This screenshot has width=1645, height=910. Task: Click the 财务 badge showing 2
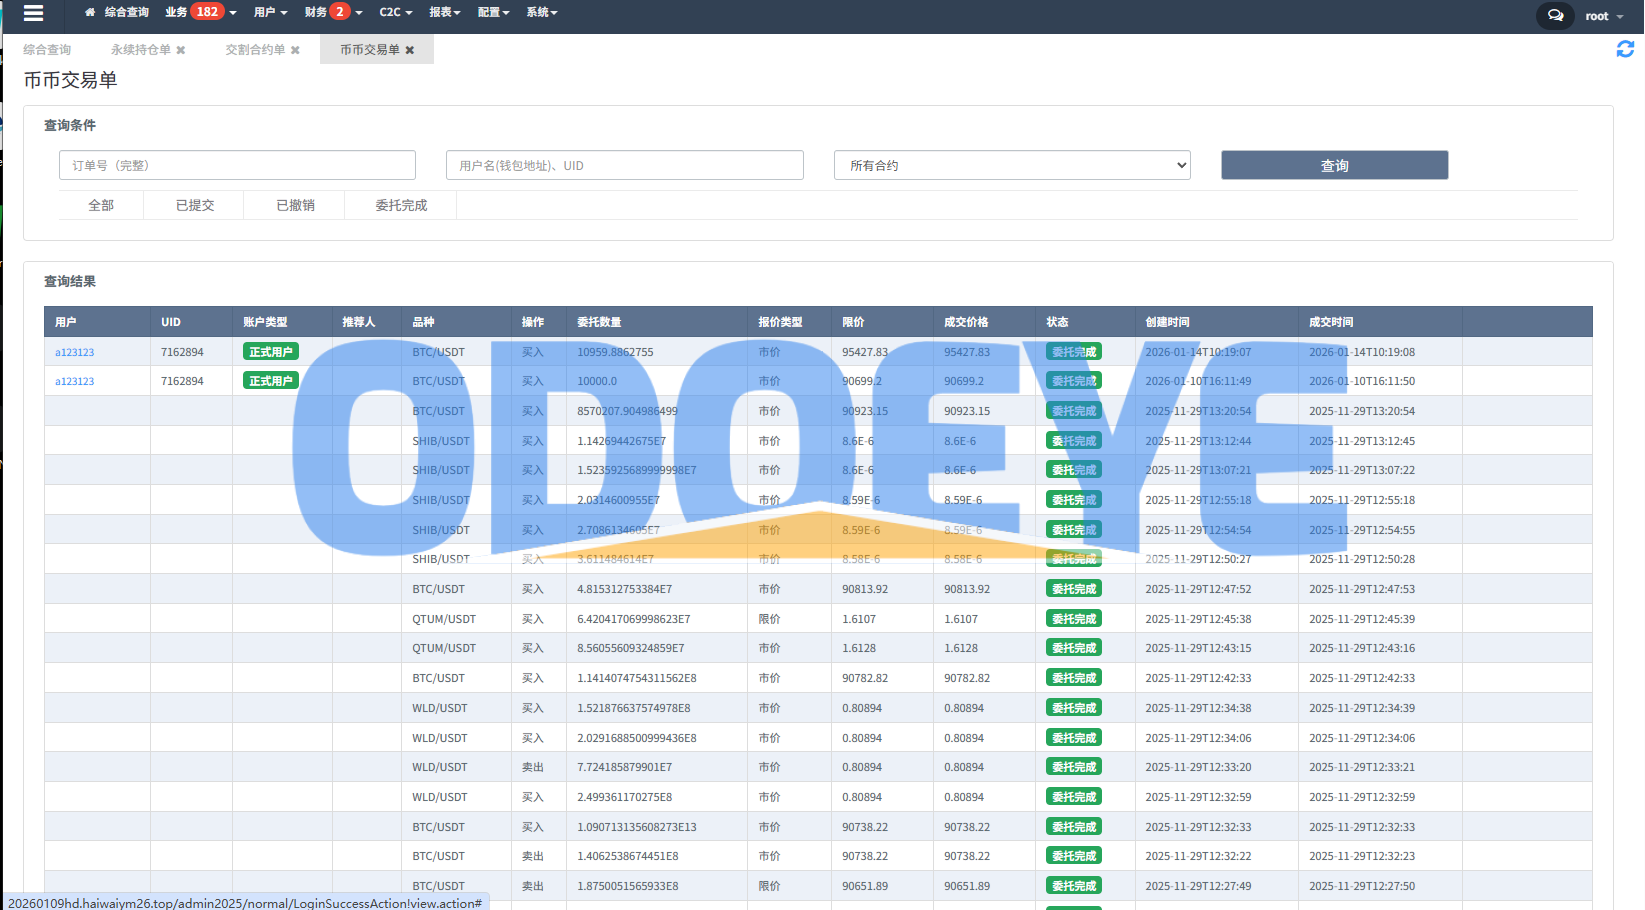(x=340, y=12)
